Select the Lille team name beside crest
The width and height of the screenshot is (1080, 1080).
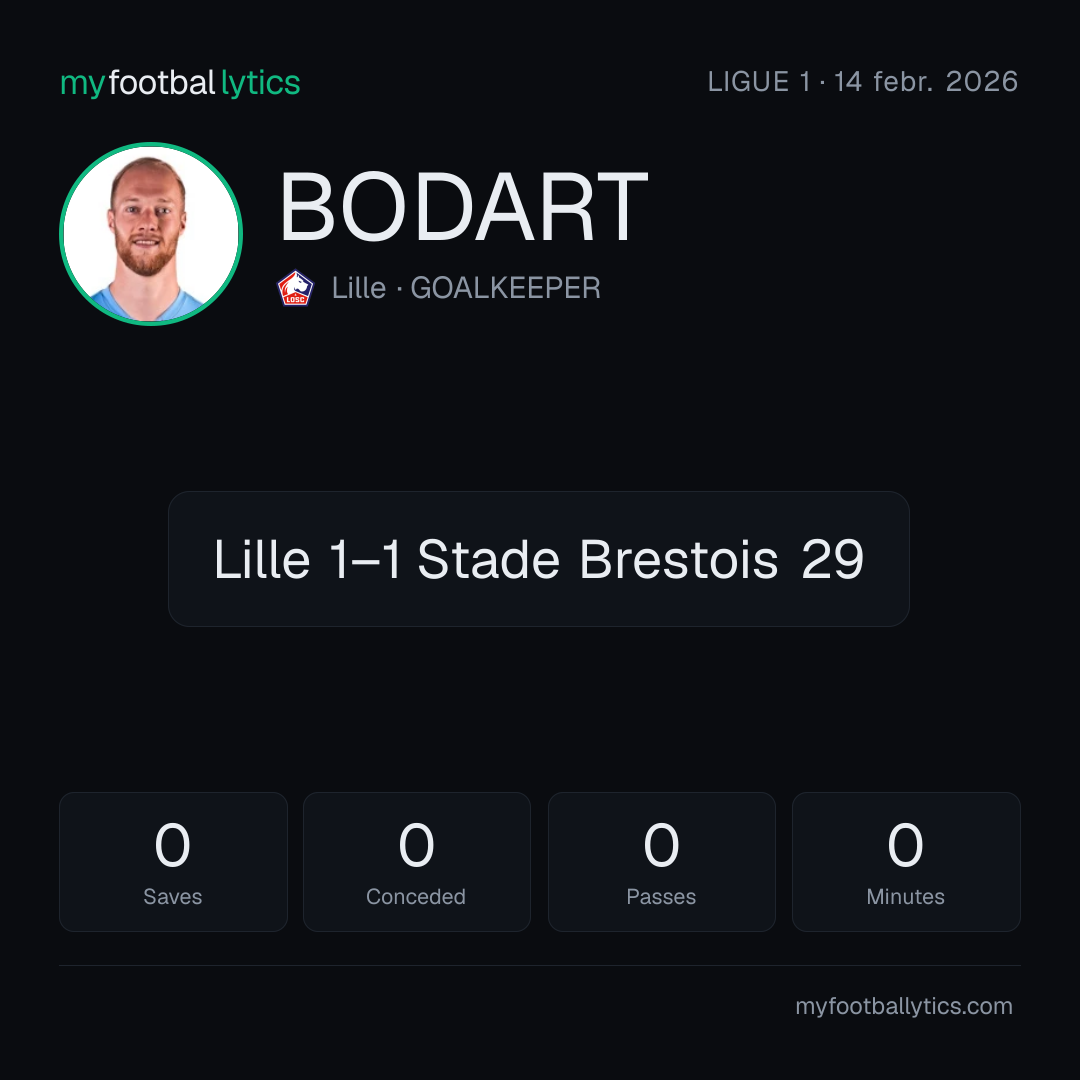point(359,288)
